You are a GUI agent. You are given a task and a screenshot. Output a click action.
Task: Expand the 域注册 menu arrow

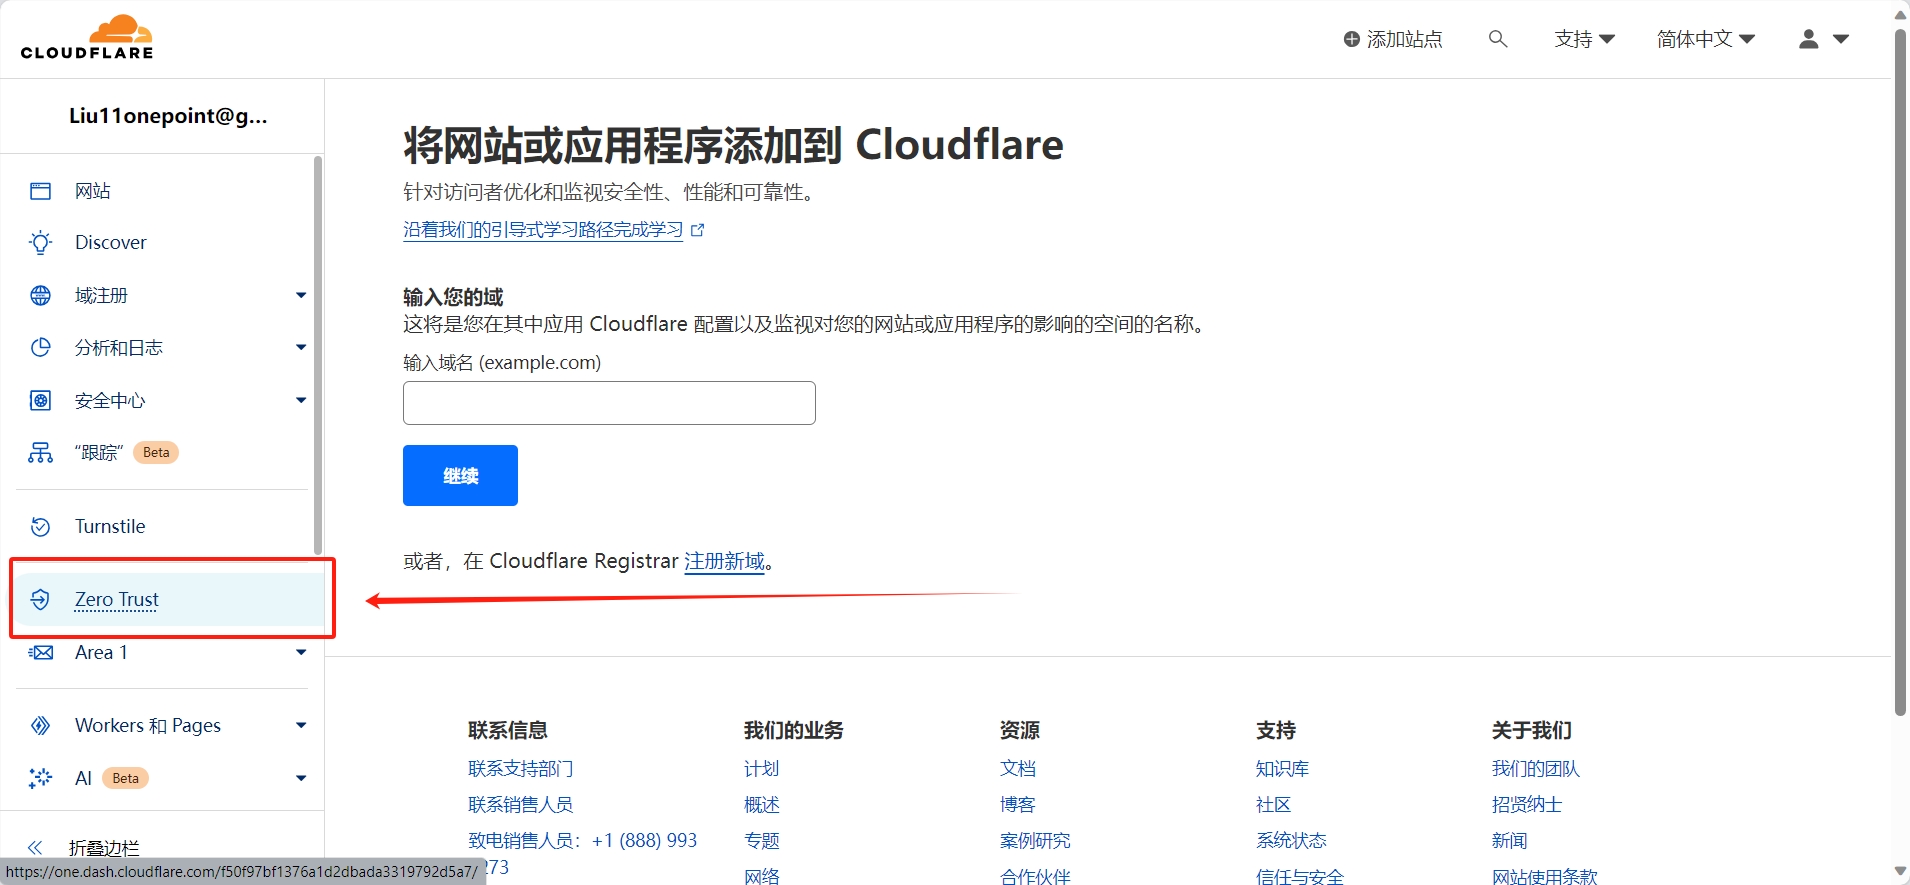click(301, 295)
